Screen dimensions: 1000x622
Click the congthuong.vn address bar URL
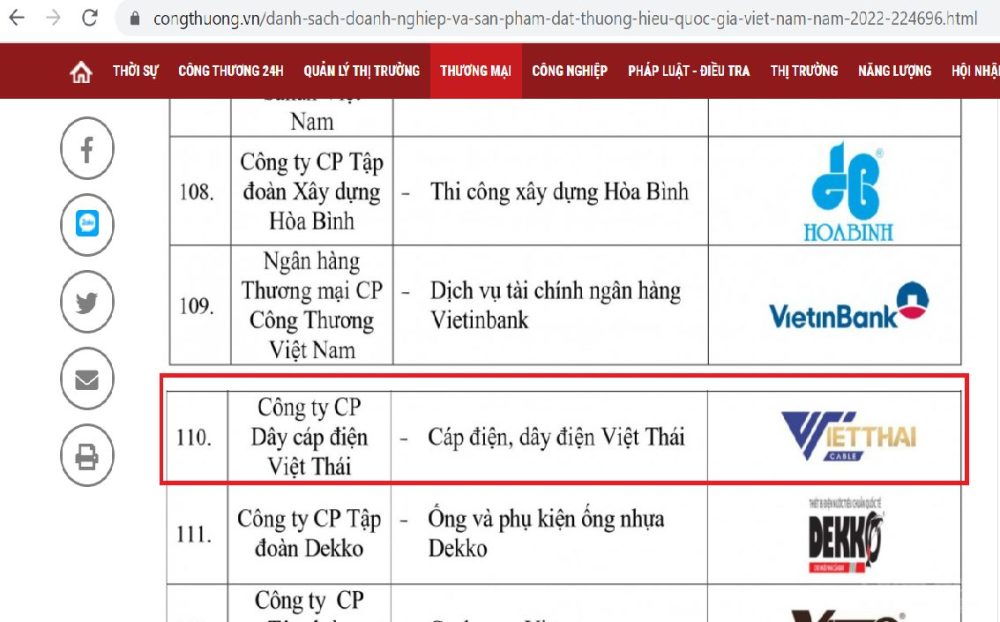coord(564,19)
